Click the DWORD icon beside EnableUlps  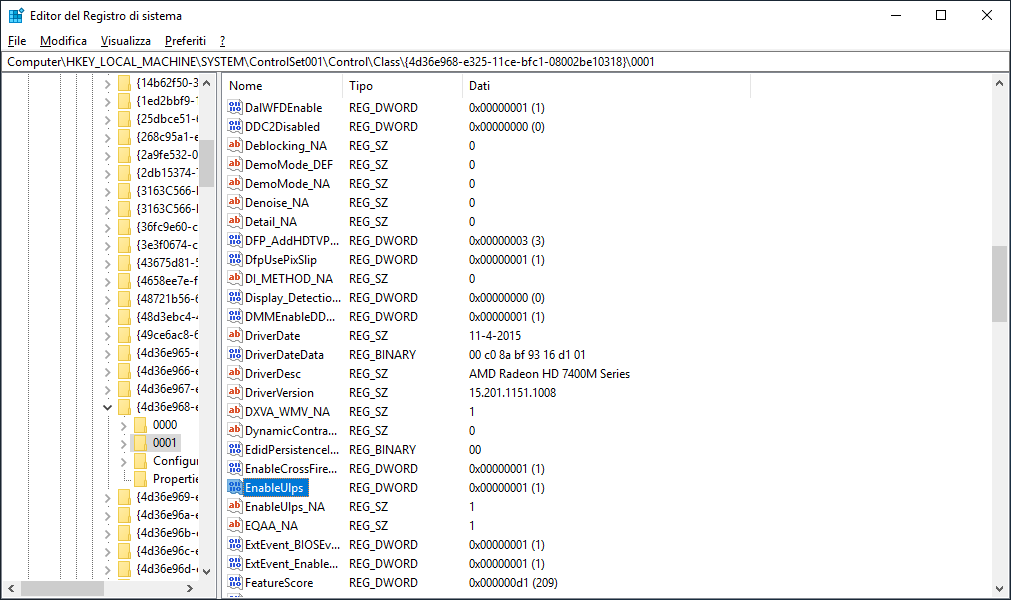[234, 487]
